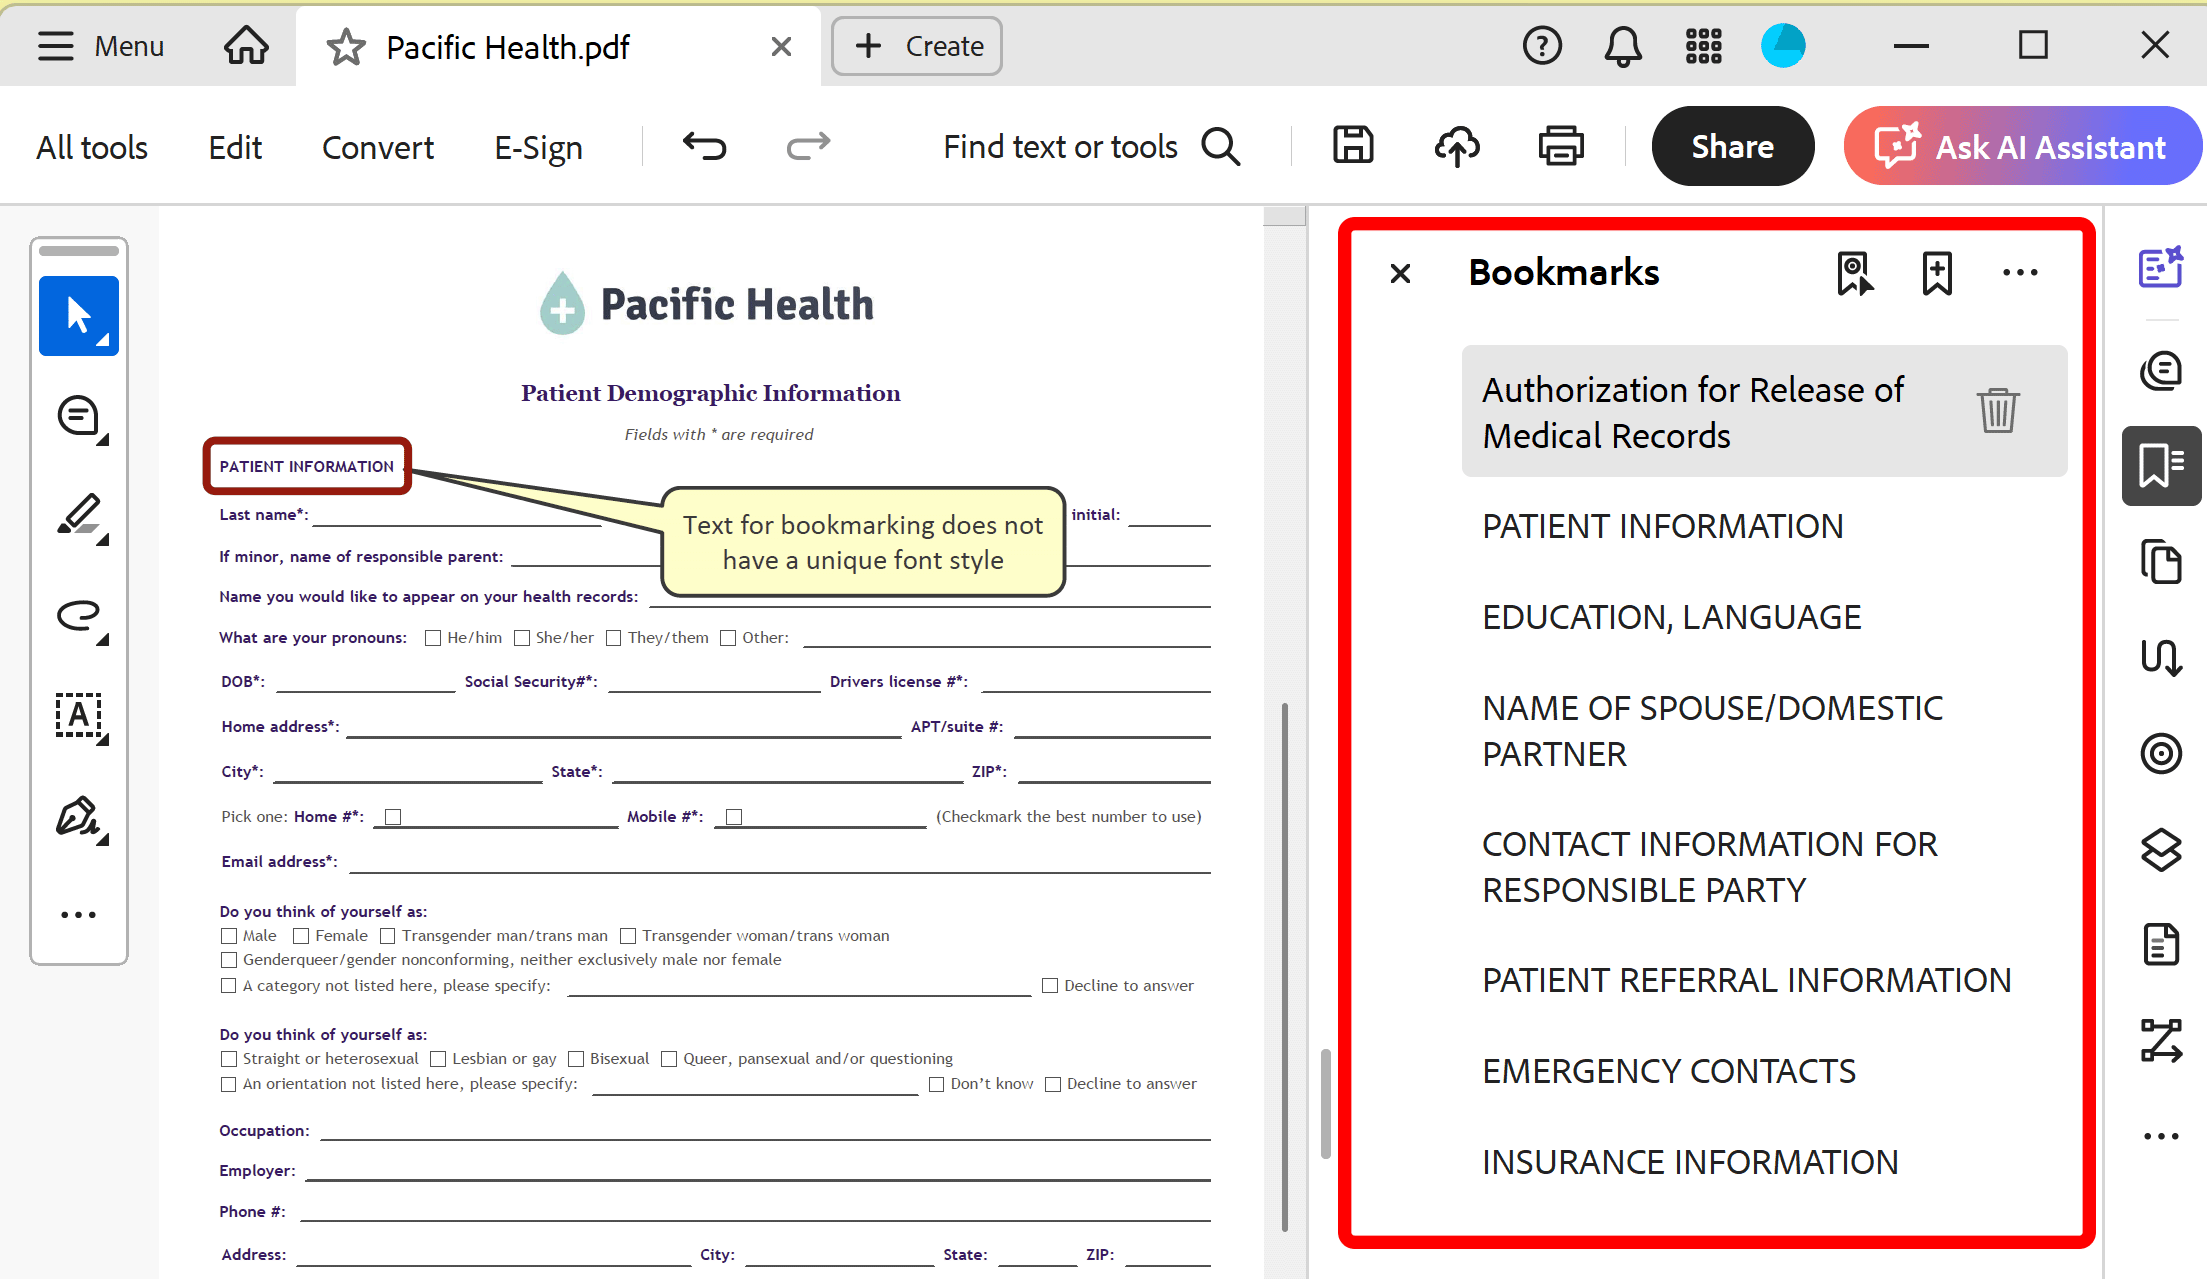Open the Convert tab

[x=378, y=147]
